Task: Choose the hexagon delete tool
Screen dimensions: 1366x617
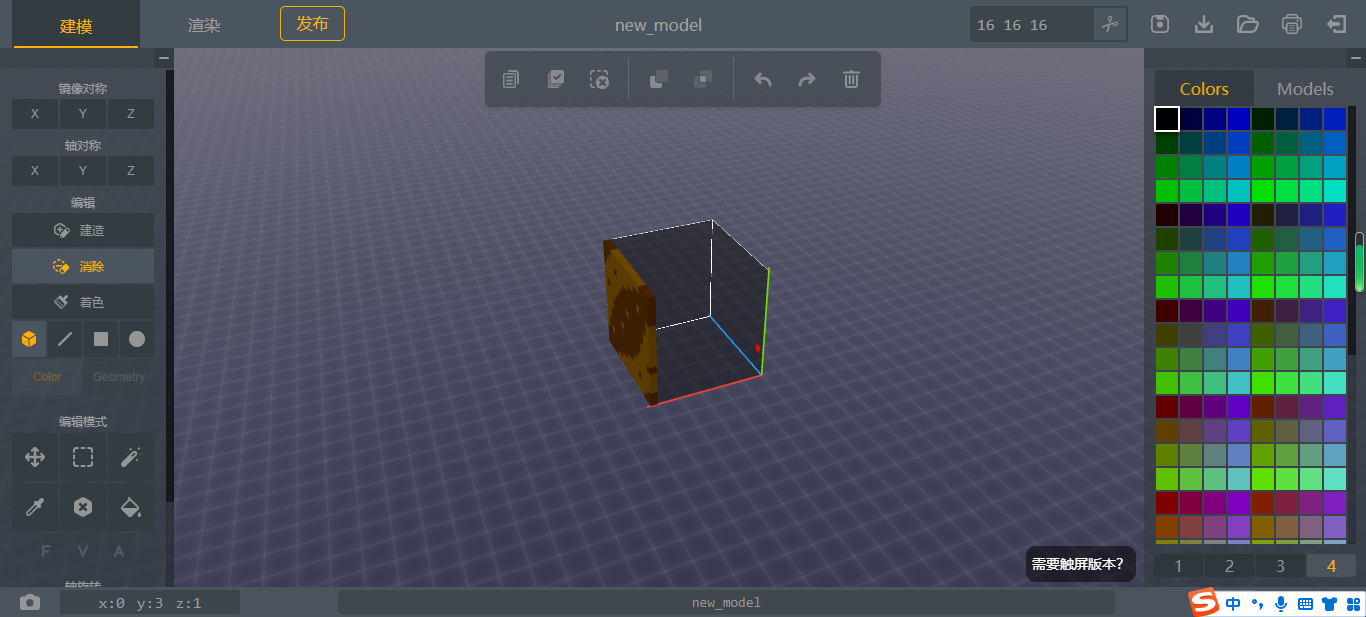Action: click(83, 508)
